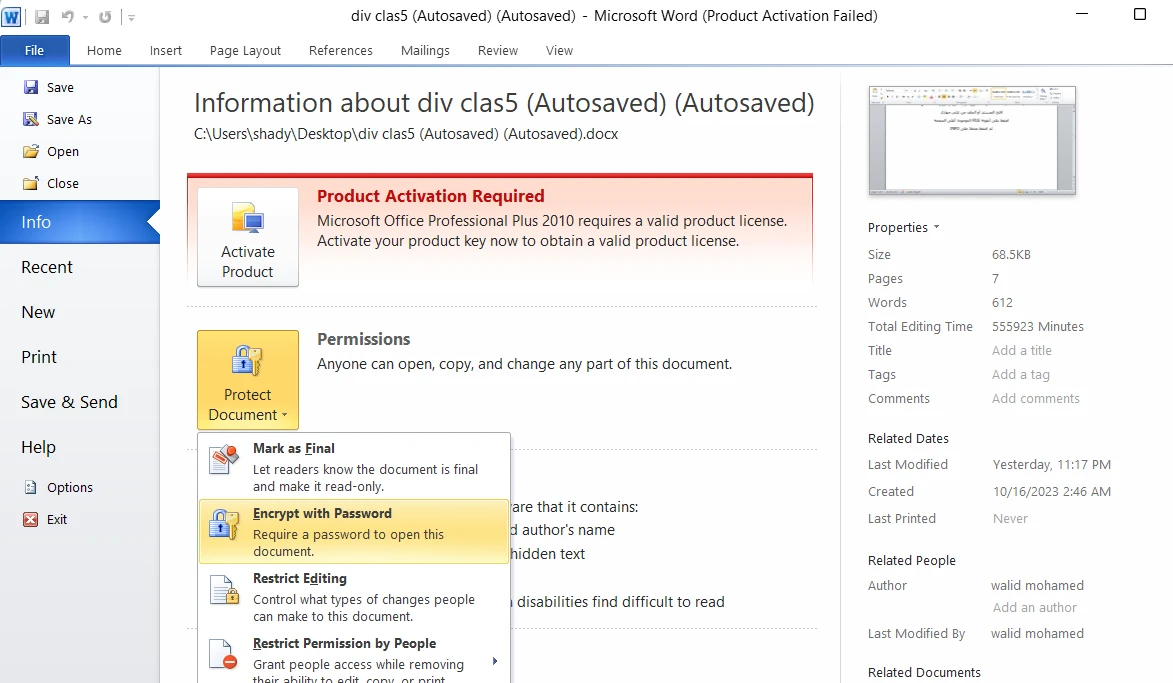The height and width of the screenshot is (683, 1173).
Task: Click the document preview thumbnail
Action: tap(972, 139)
